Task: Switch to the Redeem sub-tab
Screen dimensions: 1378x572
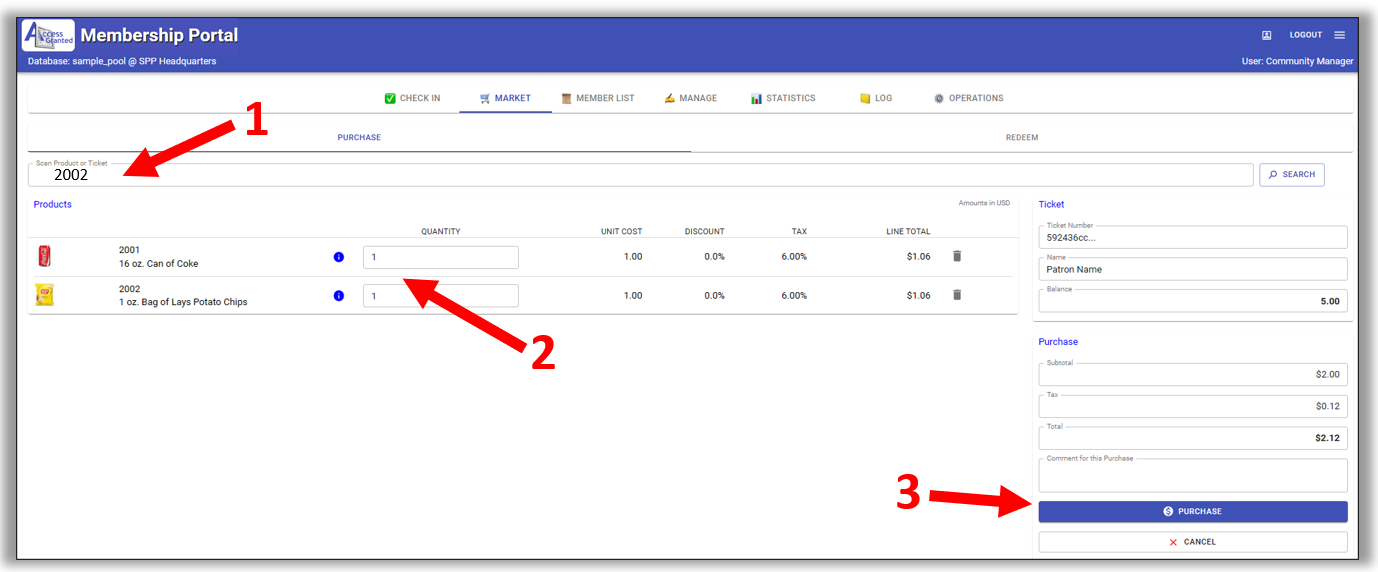Action: point(1021,137)
